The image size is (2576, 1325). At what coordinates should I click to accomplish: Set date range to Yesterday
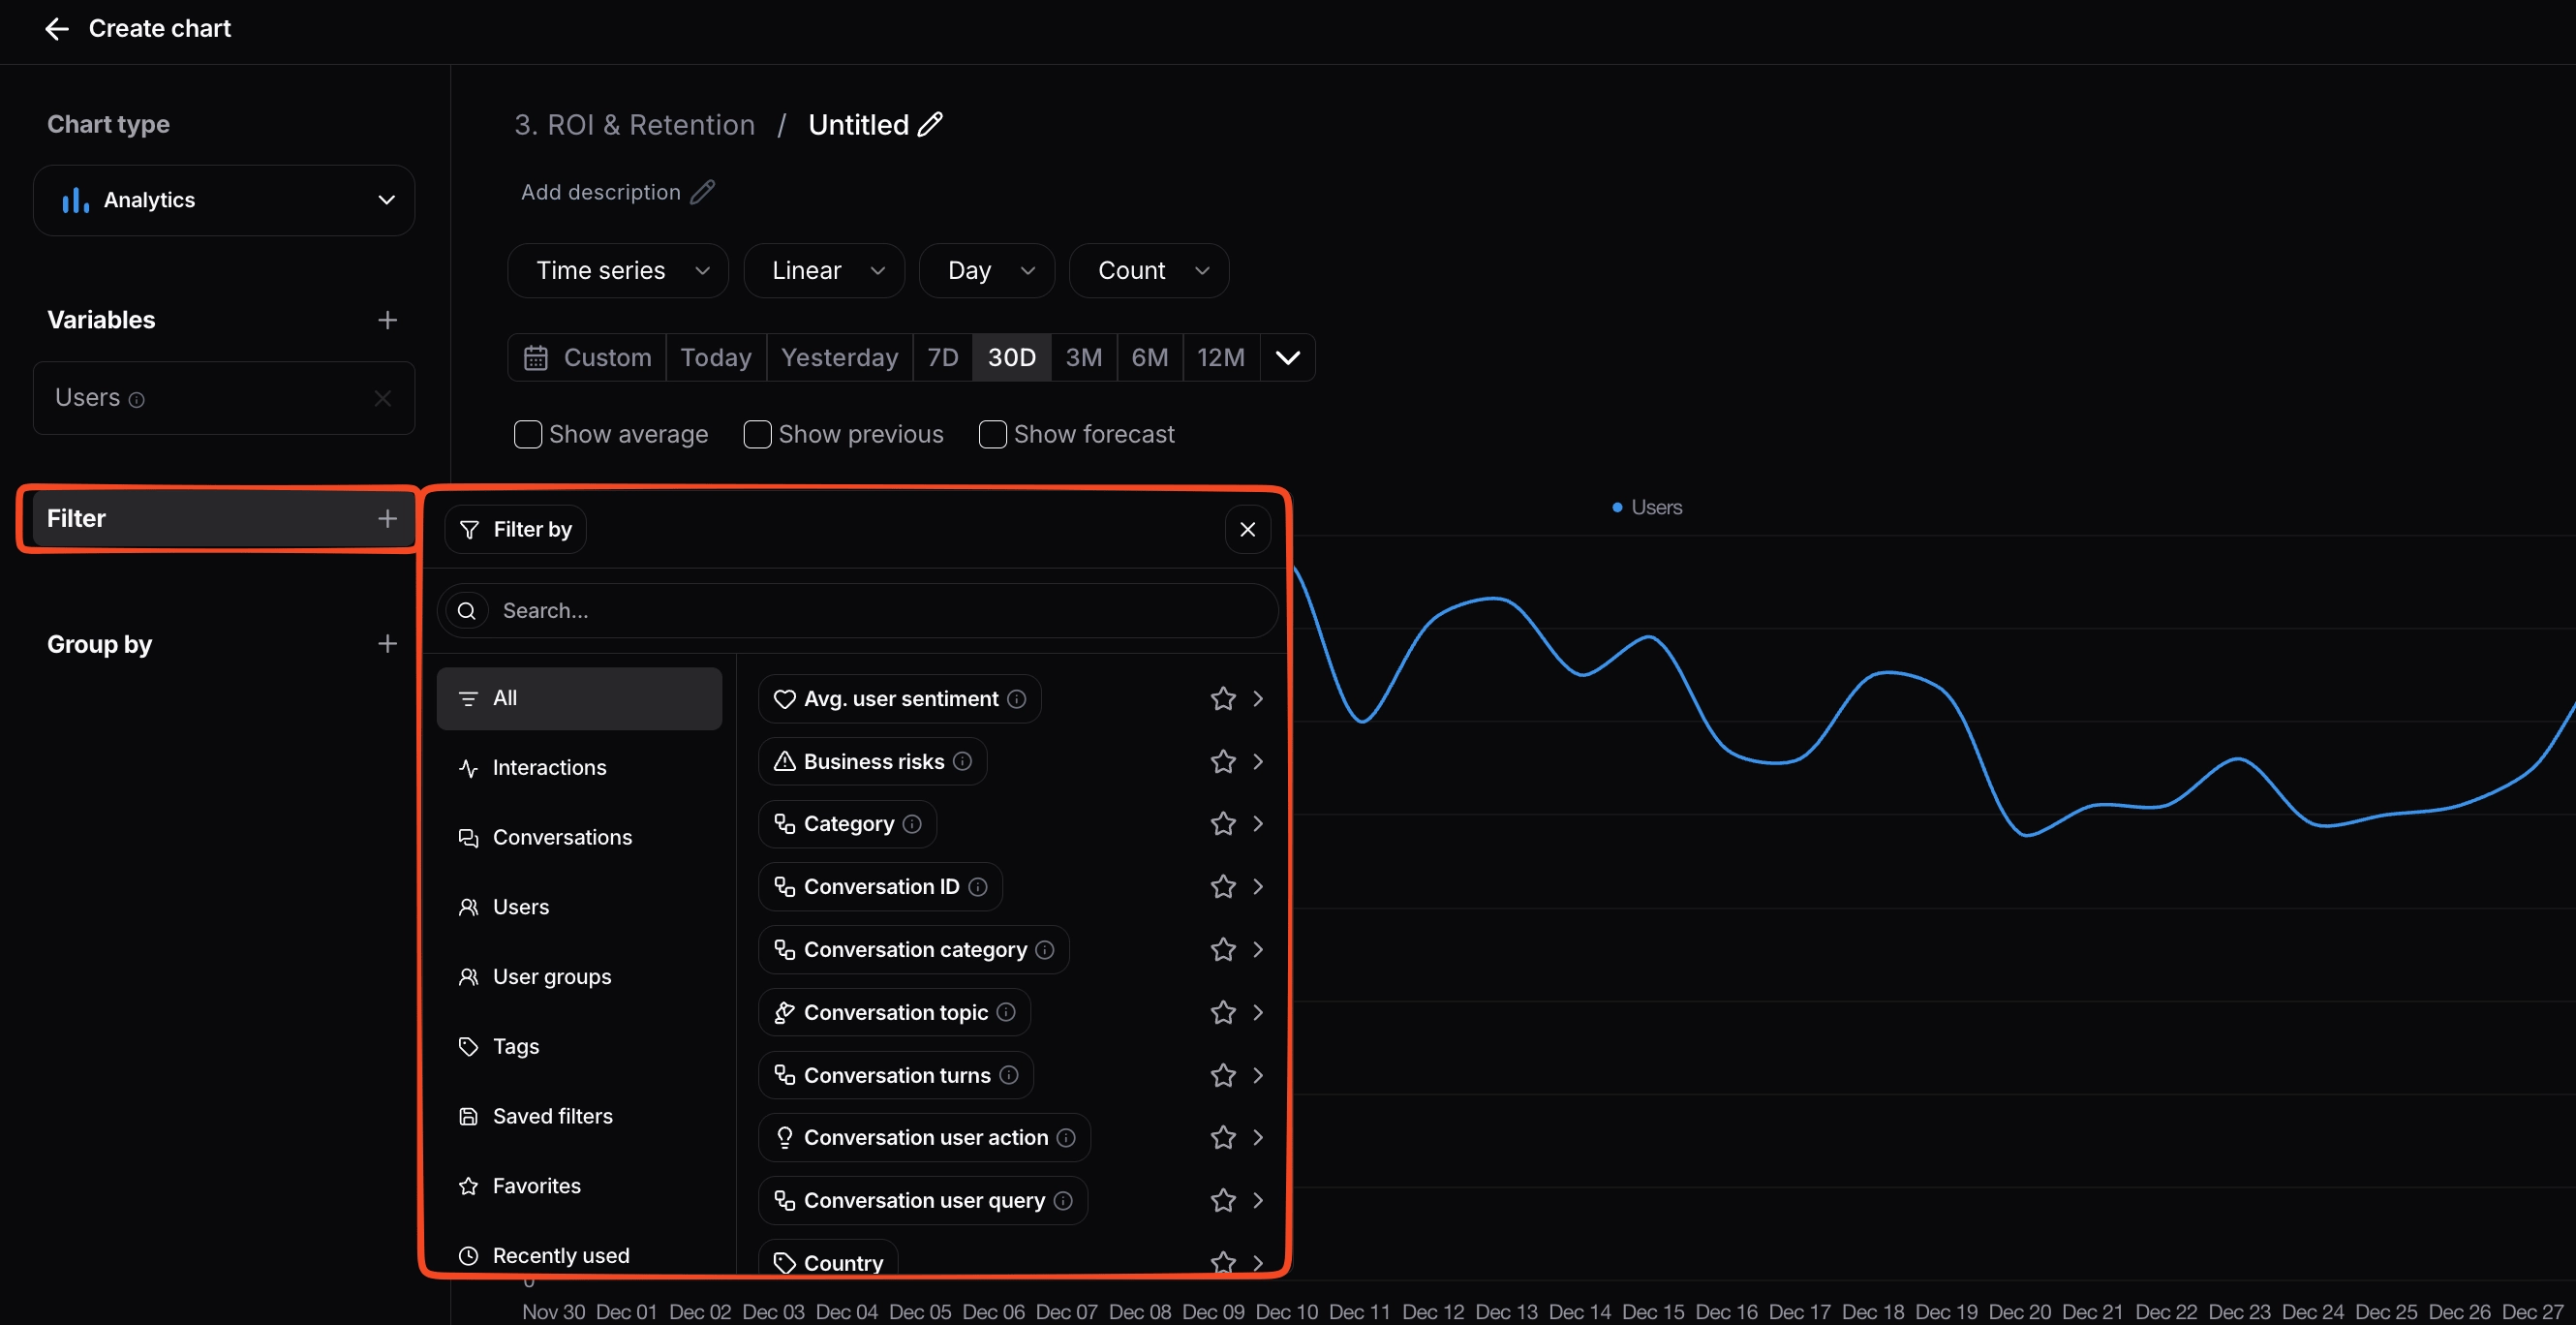(840, 357)
